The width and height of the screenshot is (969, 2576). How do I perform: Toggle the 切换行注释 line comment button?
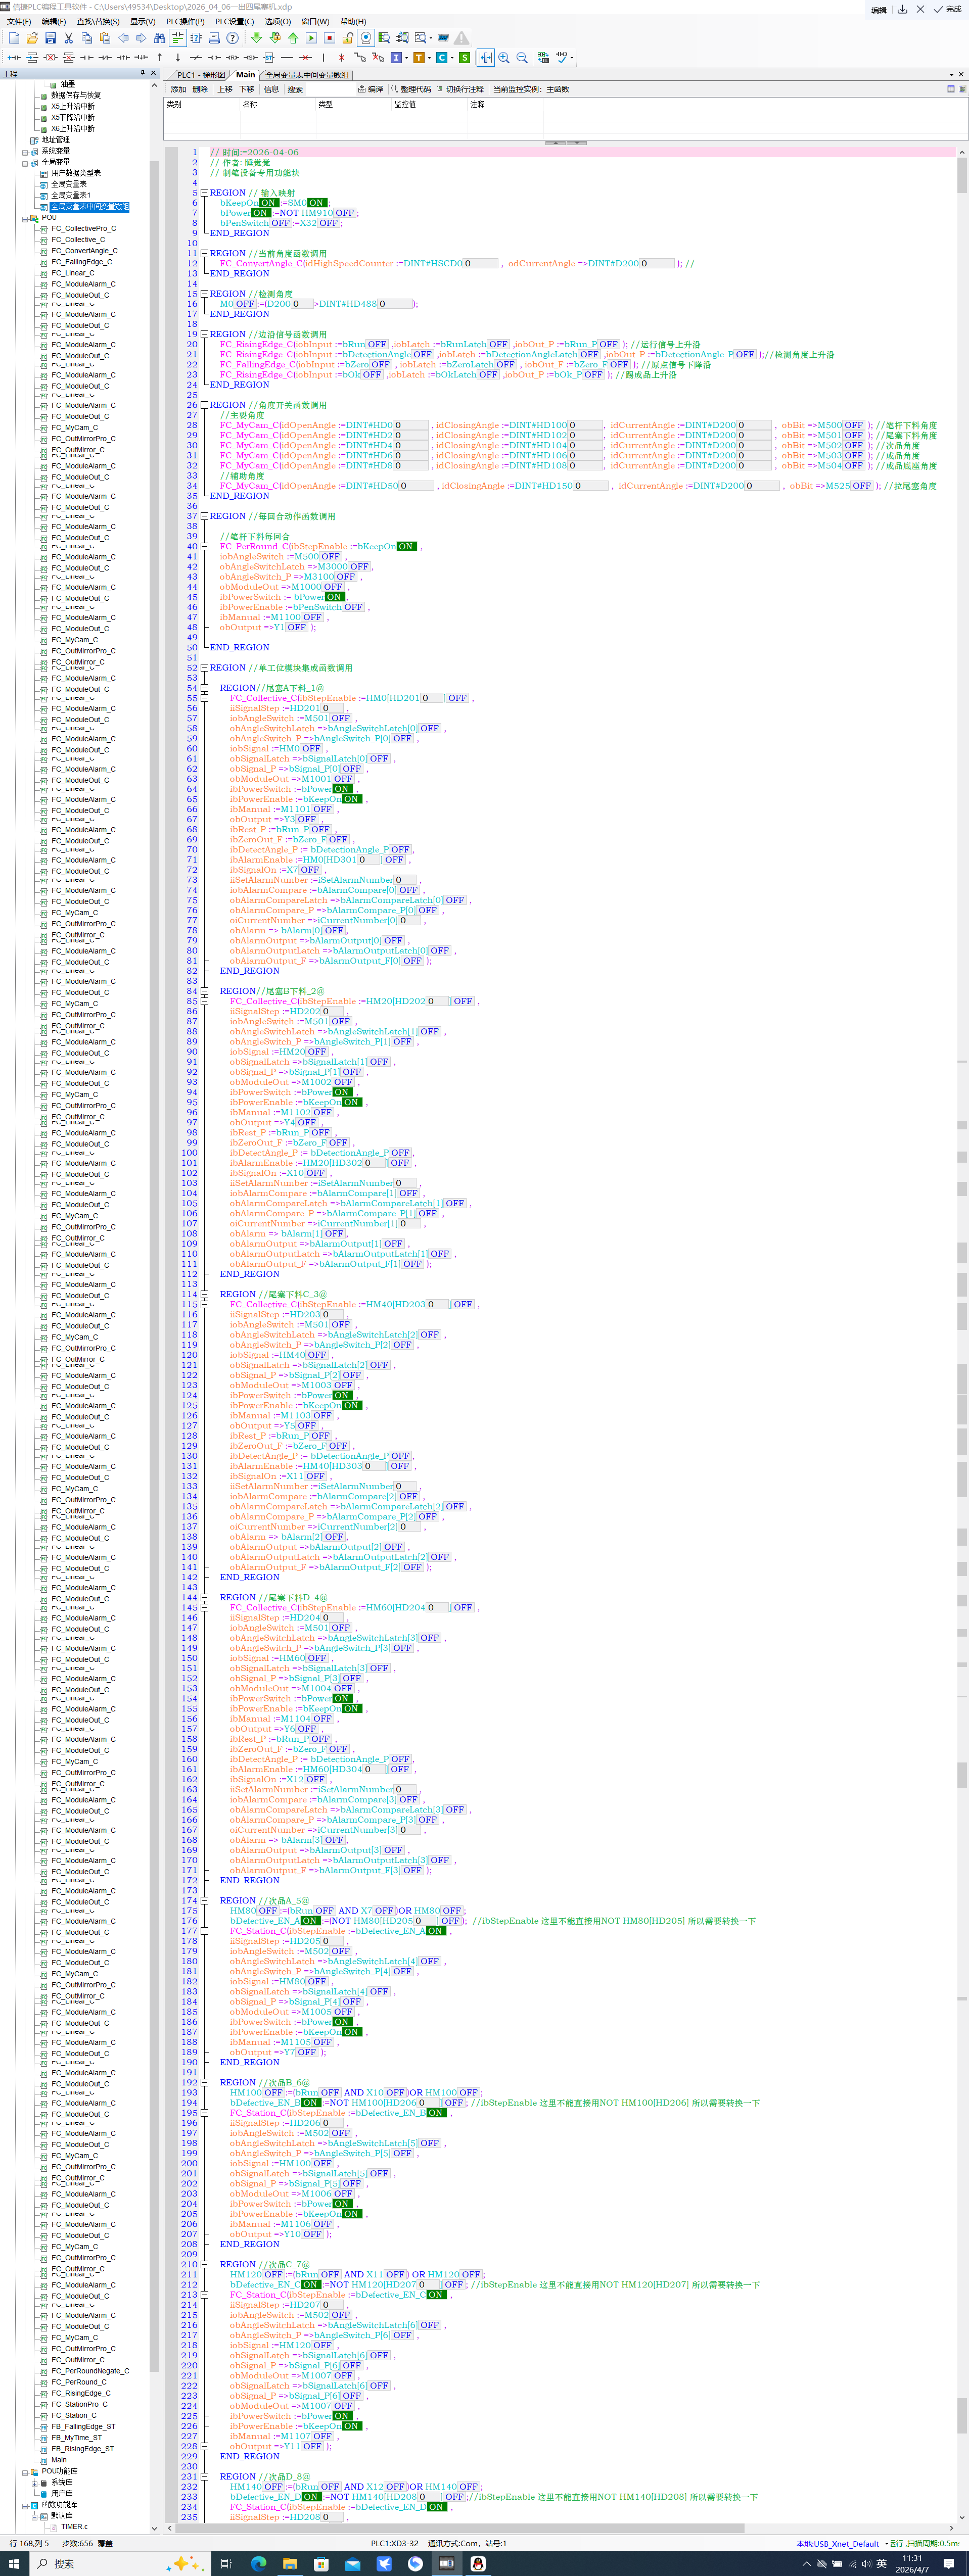coord(460,89)
